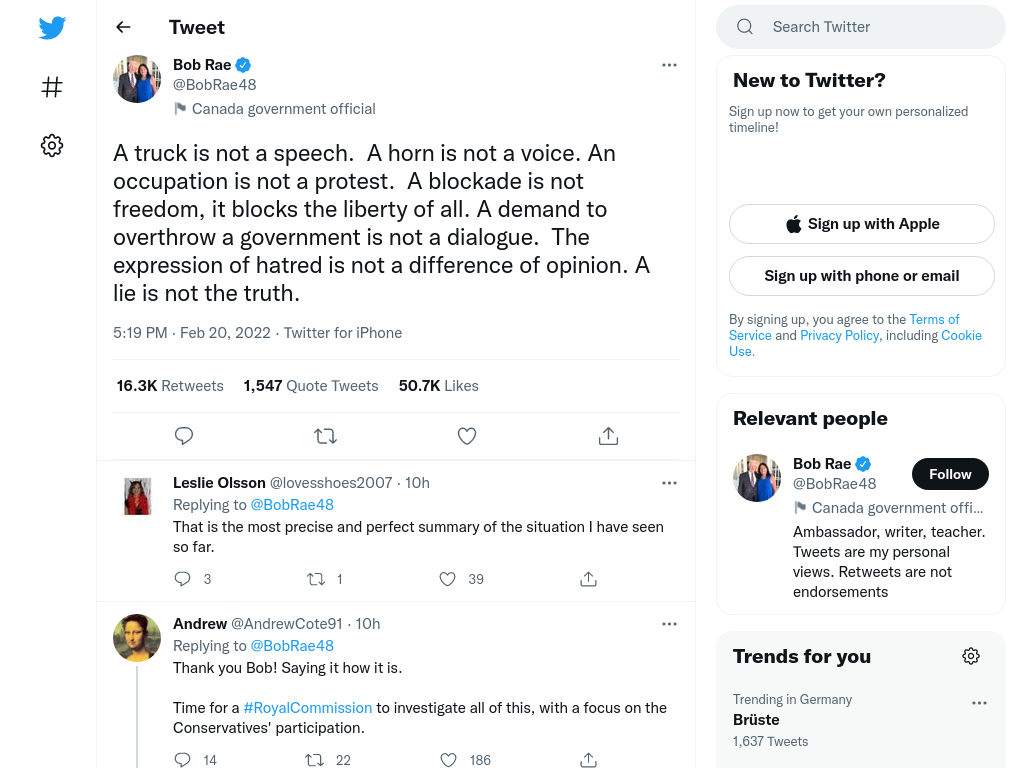Reply to Bob Rae's main tweet
The height and width of the screenshot is (768, 1024).
(x=184, y=436)
